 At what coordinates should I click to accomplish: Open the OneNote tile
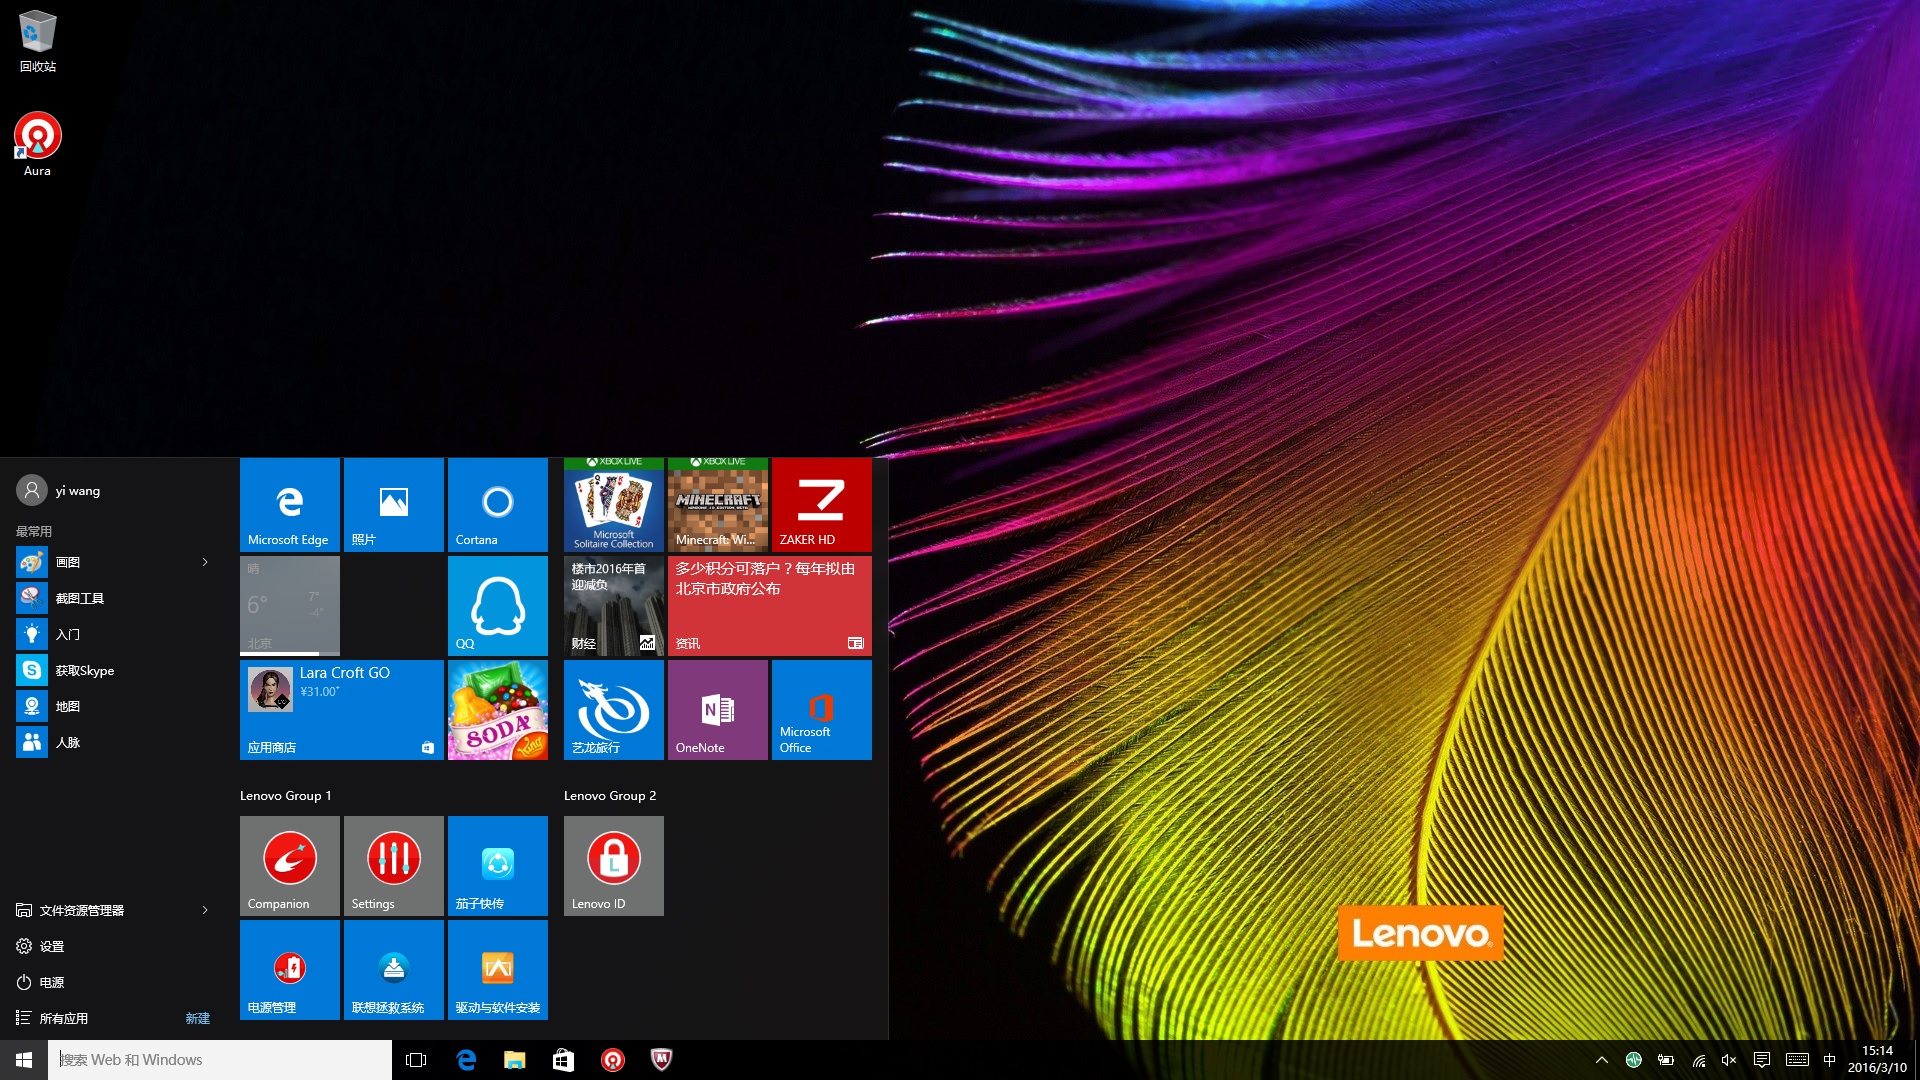pyautogui.click(x=717, y=709)
